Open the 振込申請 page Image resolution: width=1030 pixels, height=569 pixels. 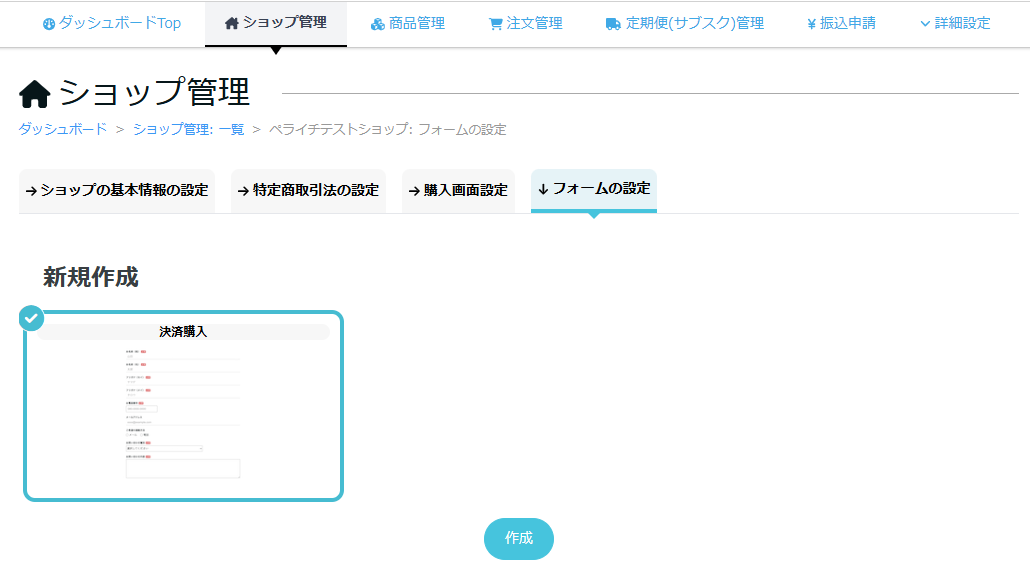pos(841,24)
